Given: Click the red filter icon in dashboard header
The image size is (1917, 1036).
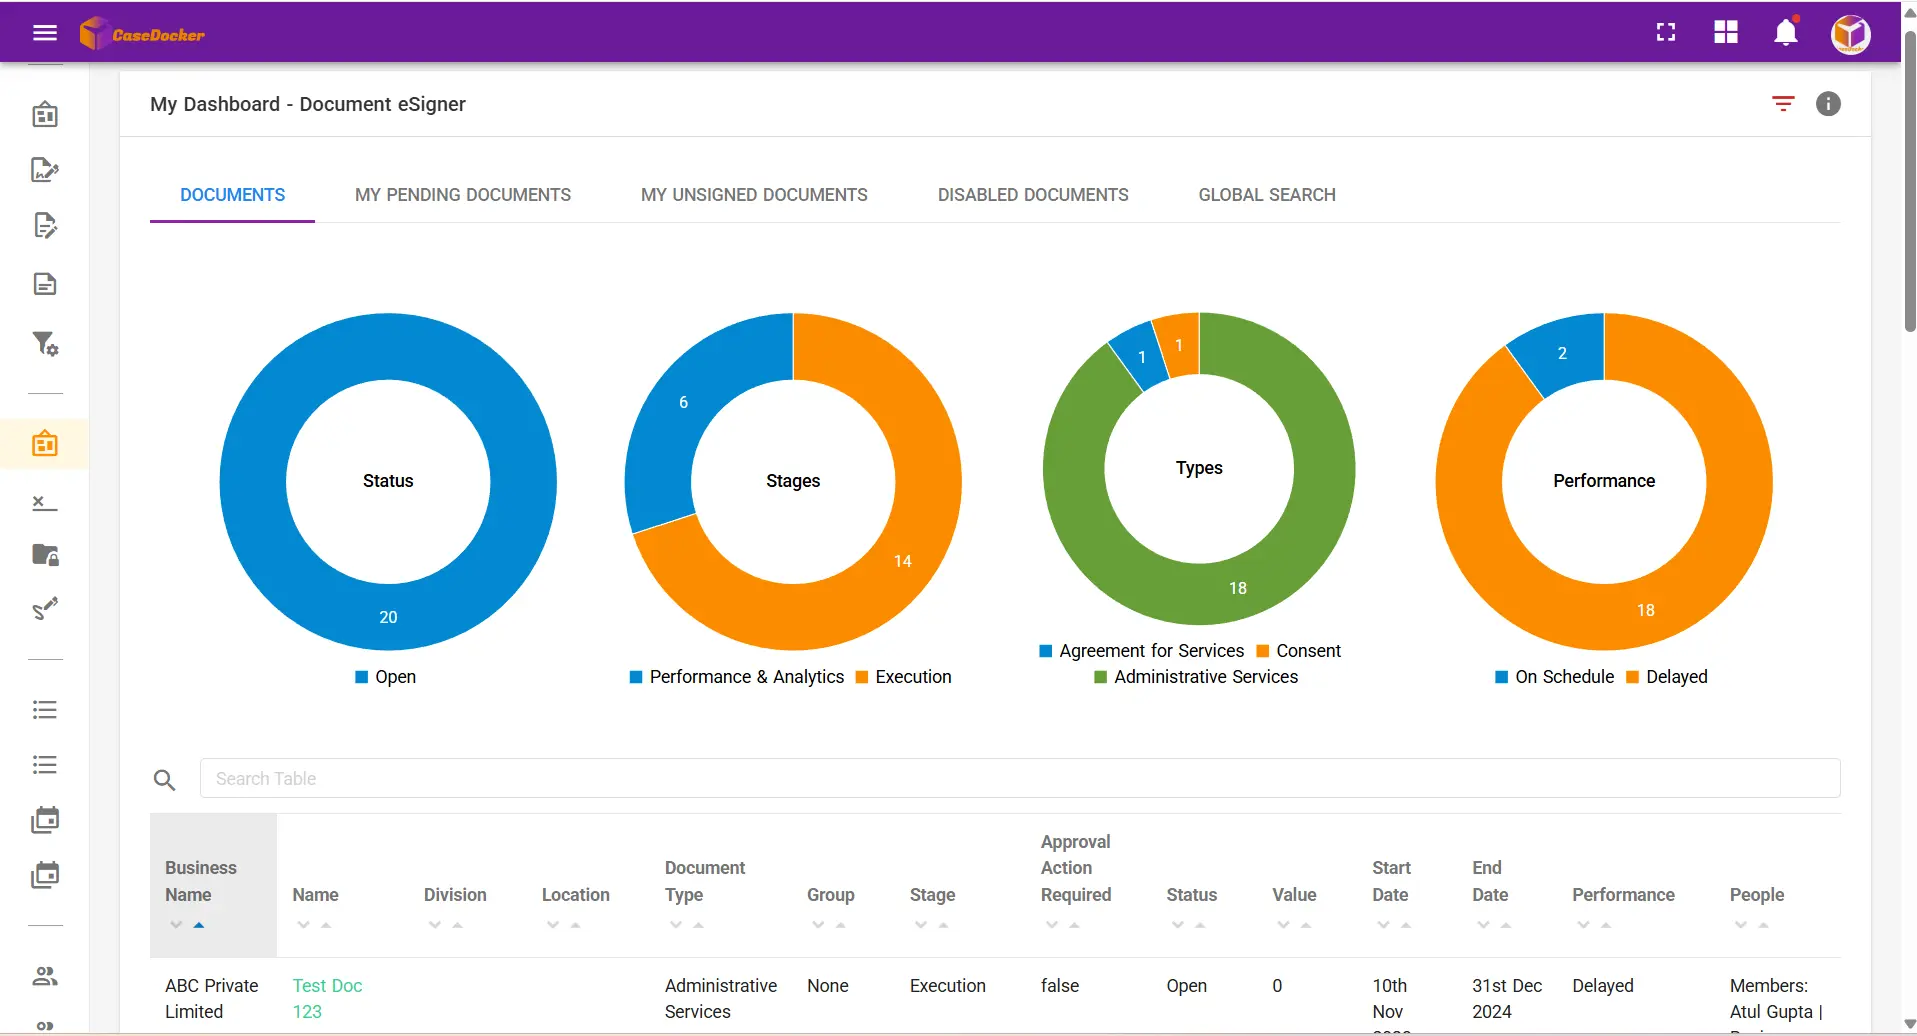Looking at the screenshot, I should point(1783,103).
